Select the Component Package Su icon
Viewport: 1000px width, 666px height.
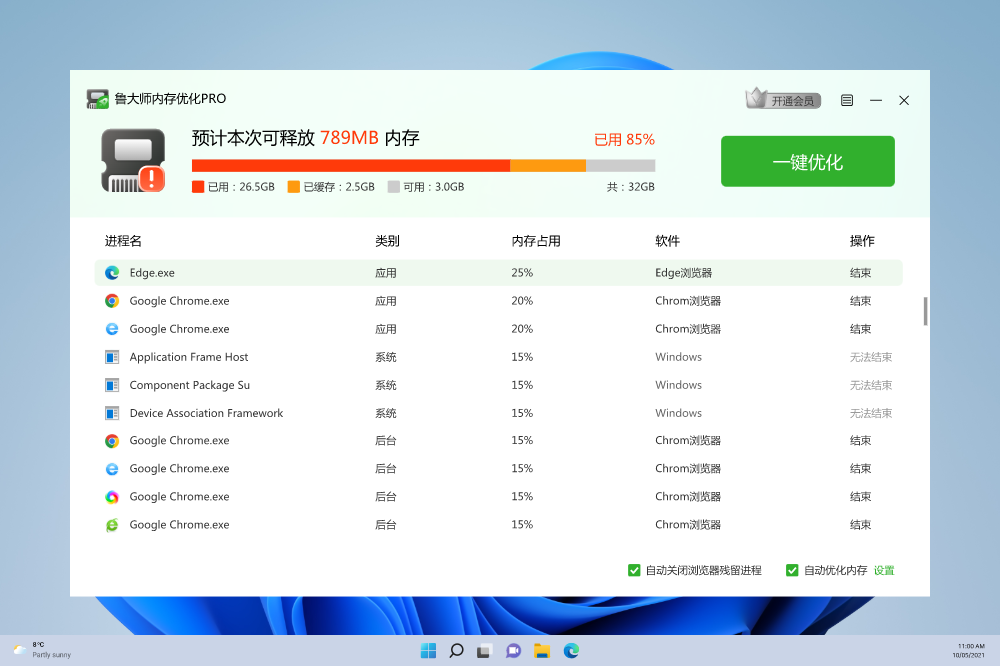(112, 385)
